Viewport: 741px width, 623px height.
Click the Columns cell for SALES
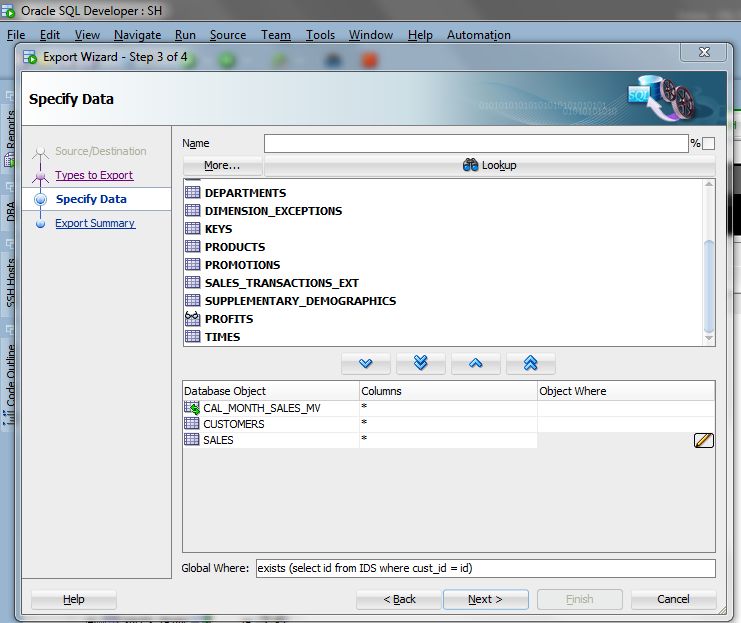pos(448,440)
